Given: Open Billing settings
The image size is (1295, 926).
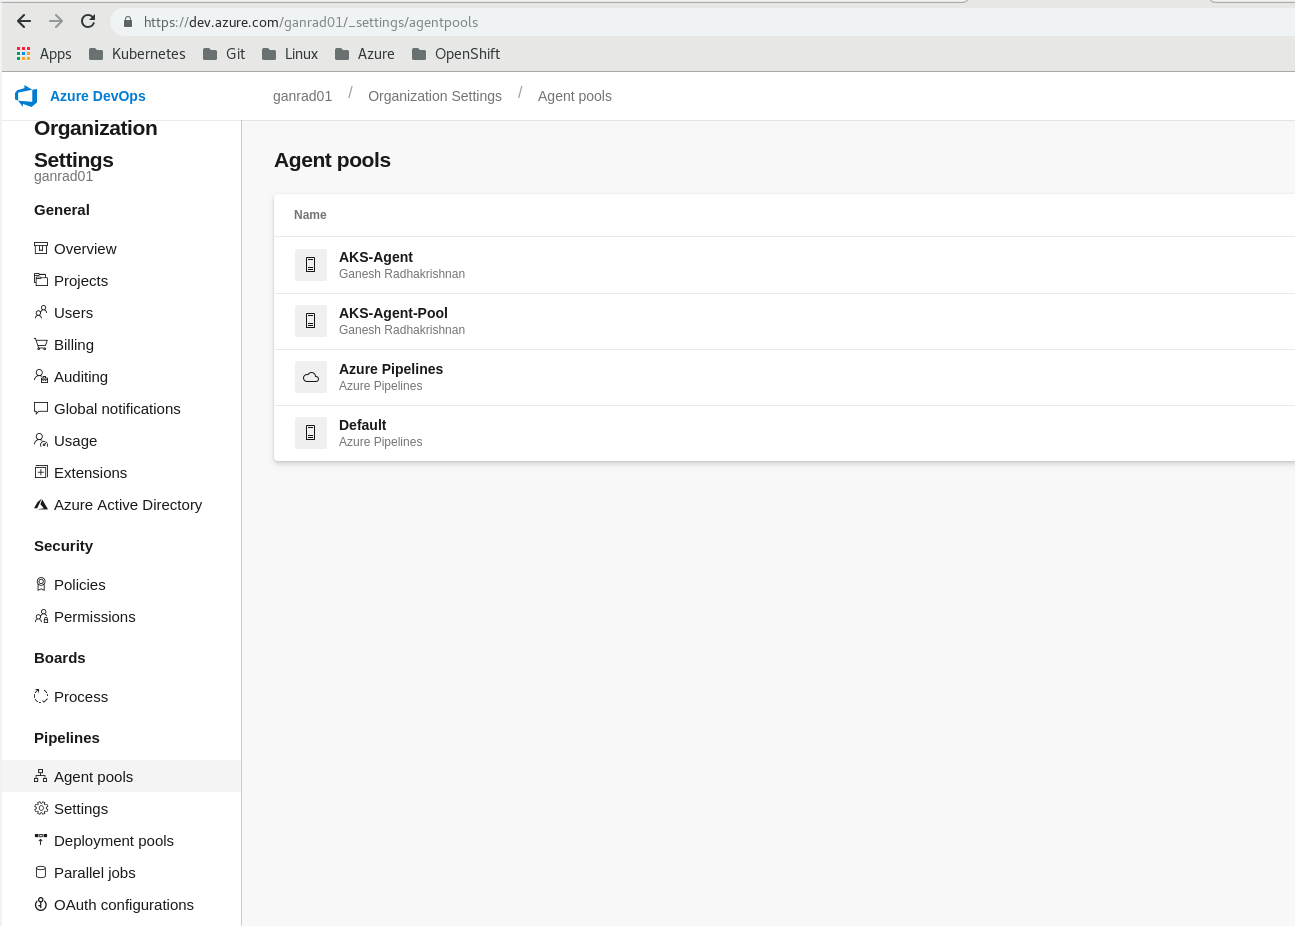Looking at the screenshot, I should (x=74, y=345).
